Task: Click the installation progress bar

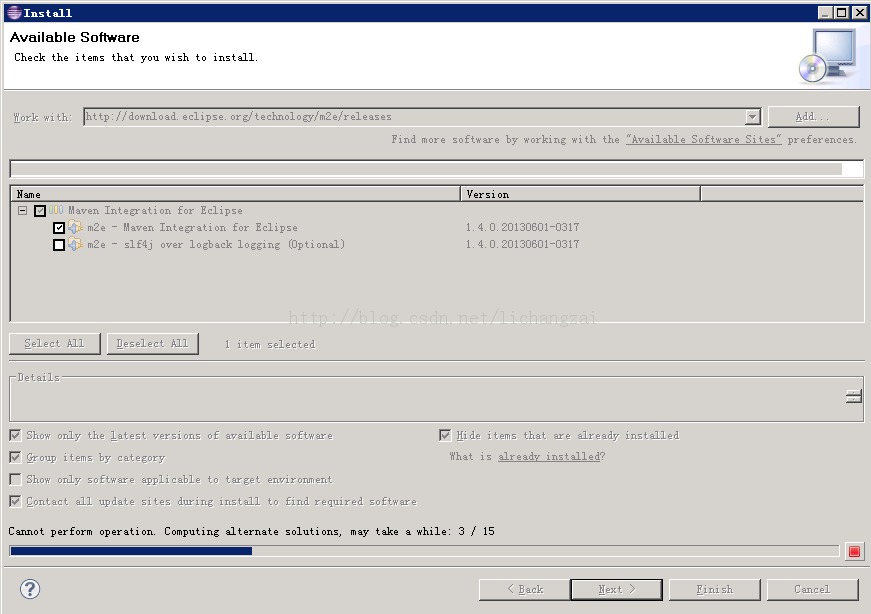Action: (x=424, y=551)
